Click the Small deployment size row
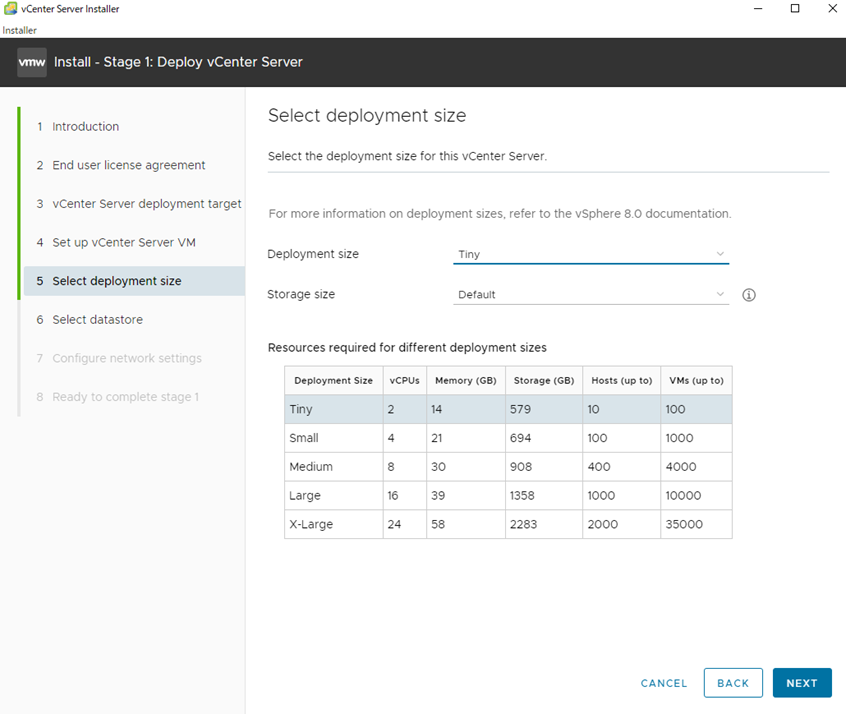Image resolution: width=846 pixels, height=714 pixels. 507,438
